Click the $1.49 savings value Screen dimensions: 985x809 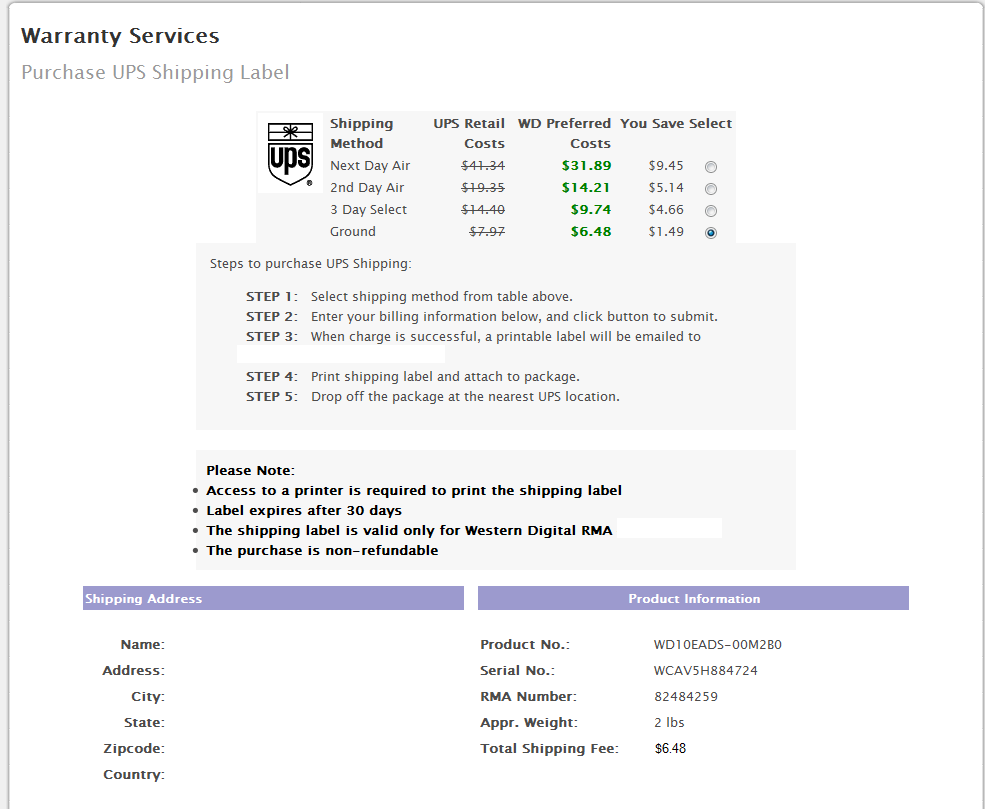(666, 231)
